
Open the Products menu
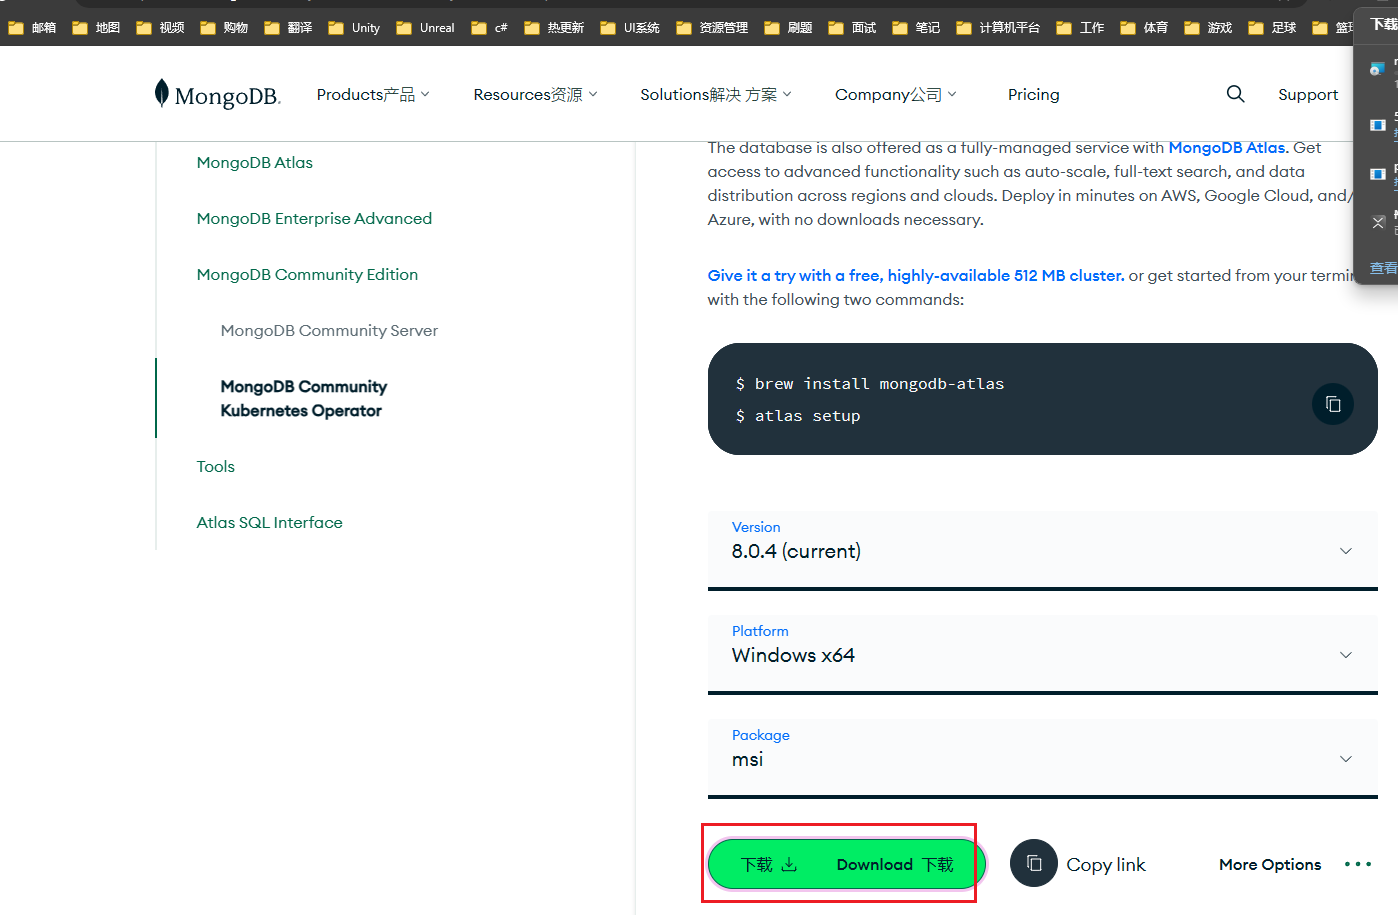point(372,95)
